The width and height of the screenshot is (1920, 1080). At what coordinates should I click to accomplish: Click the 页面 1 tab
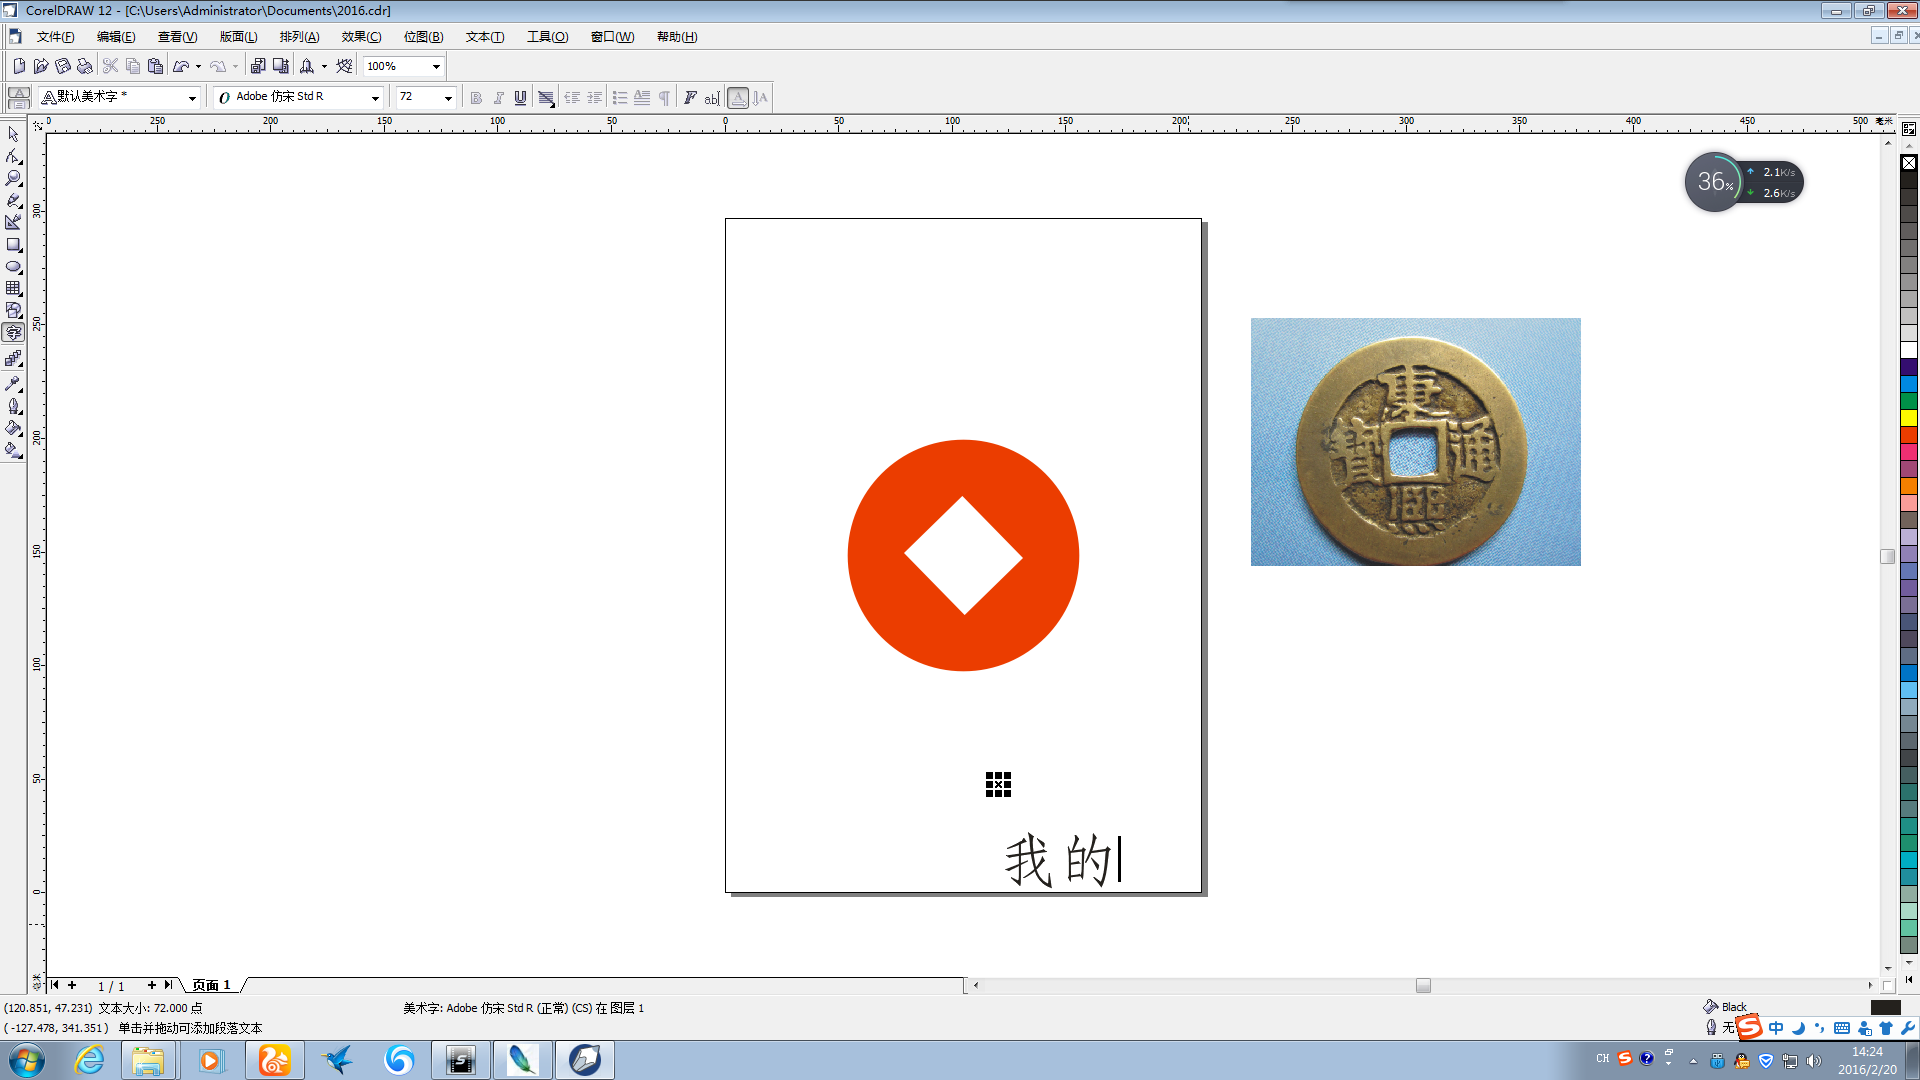tap(212, 985)
